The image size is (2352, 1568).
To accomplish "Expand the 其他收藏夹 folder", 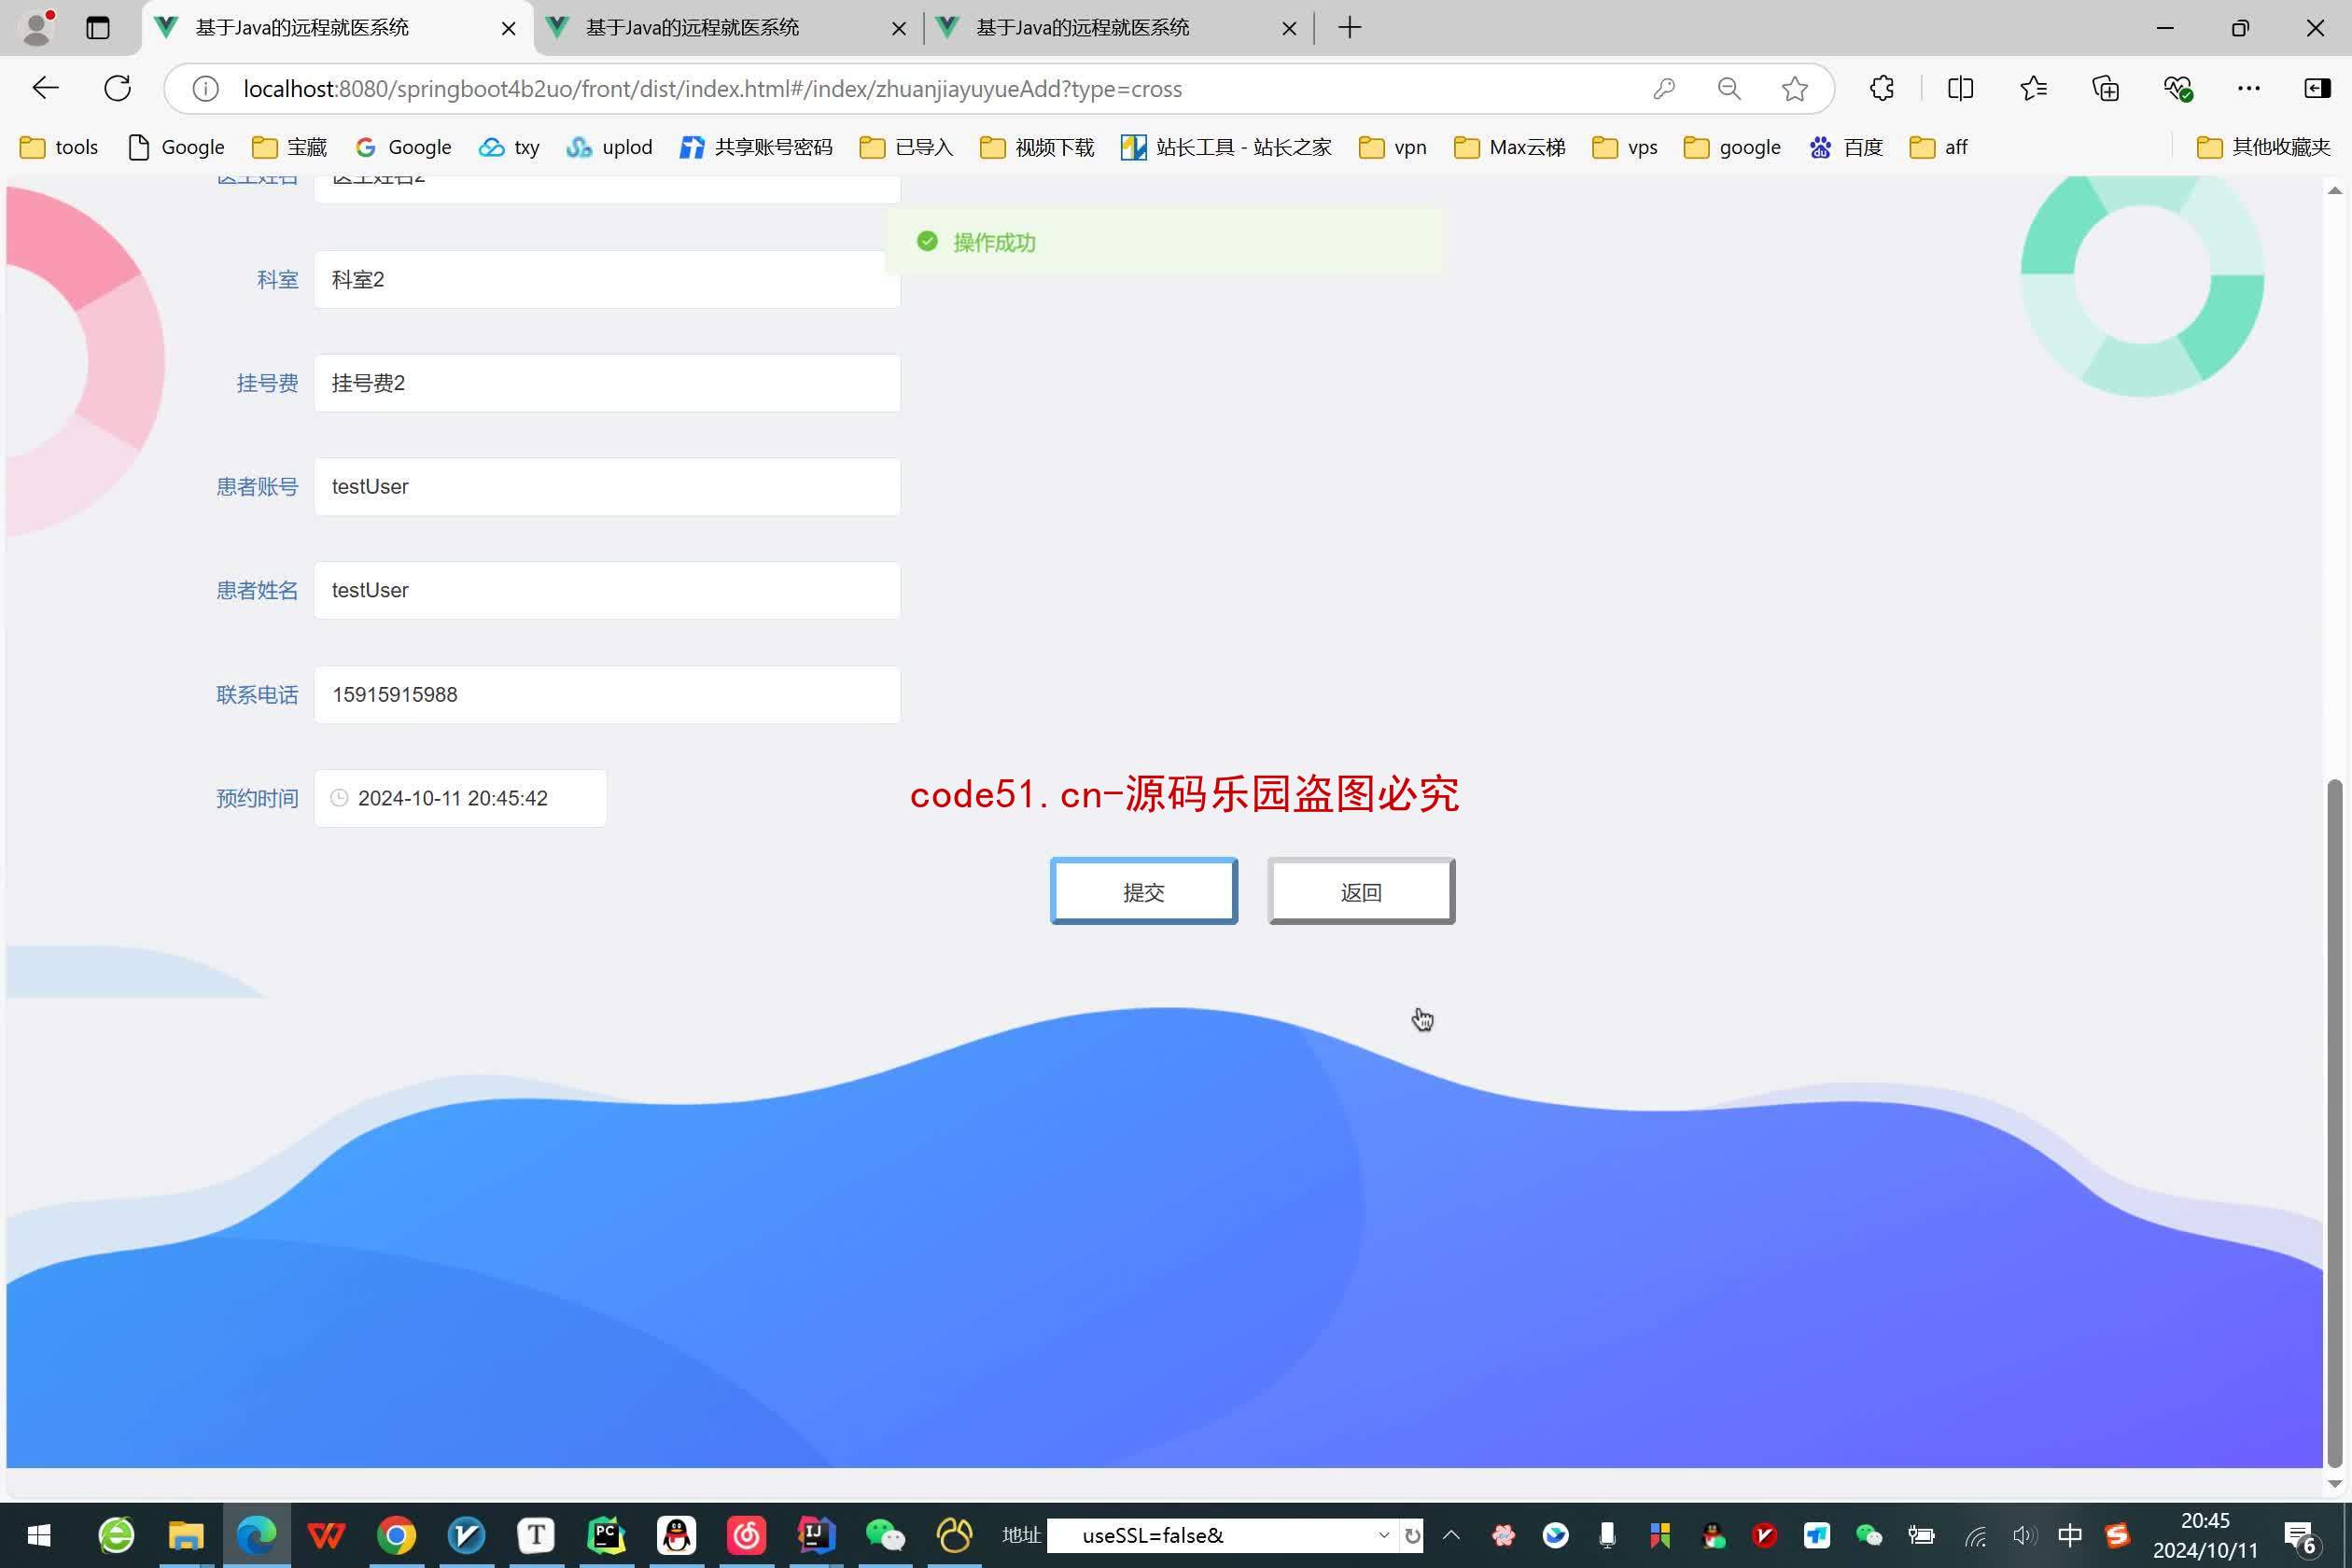I will [x=2264, y=147].
